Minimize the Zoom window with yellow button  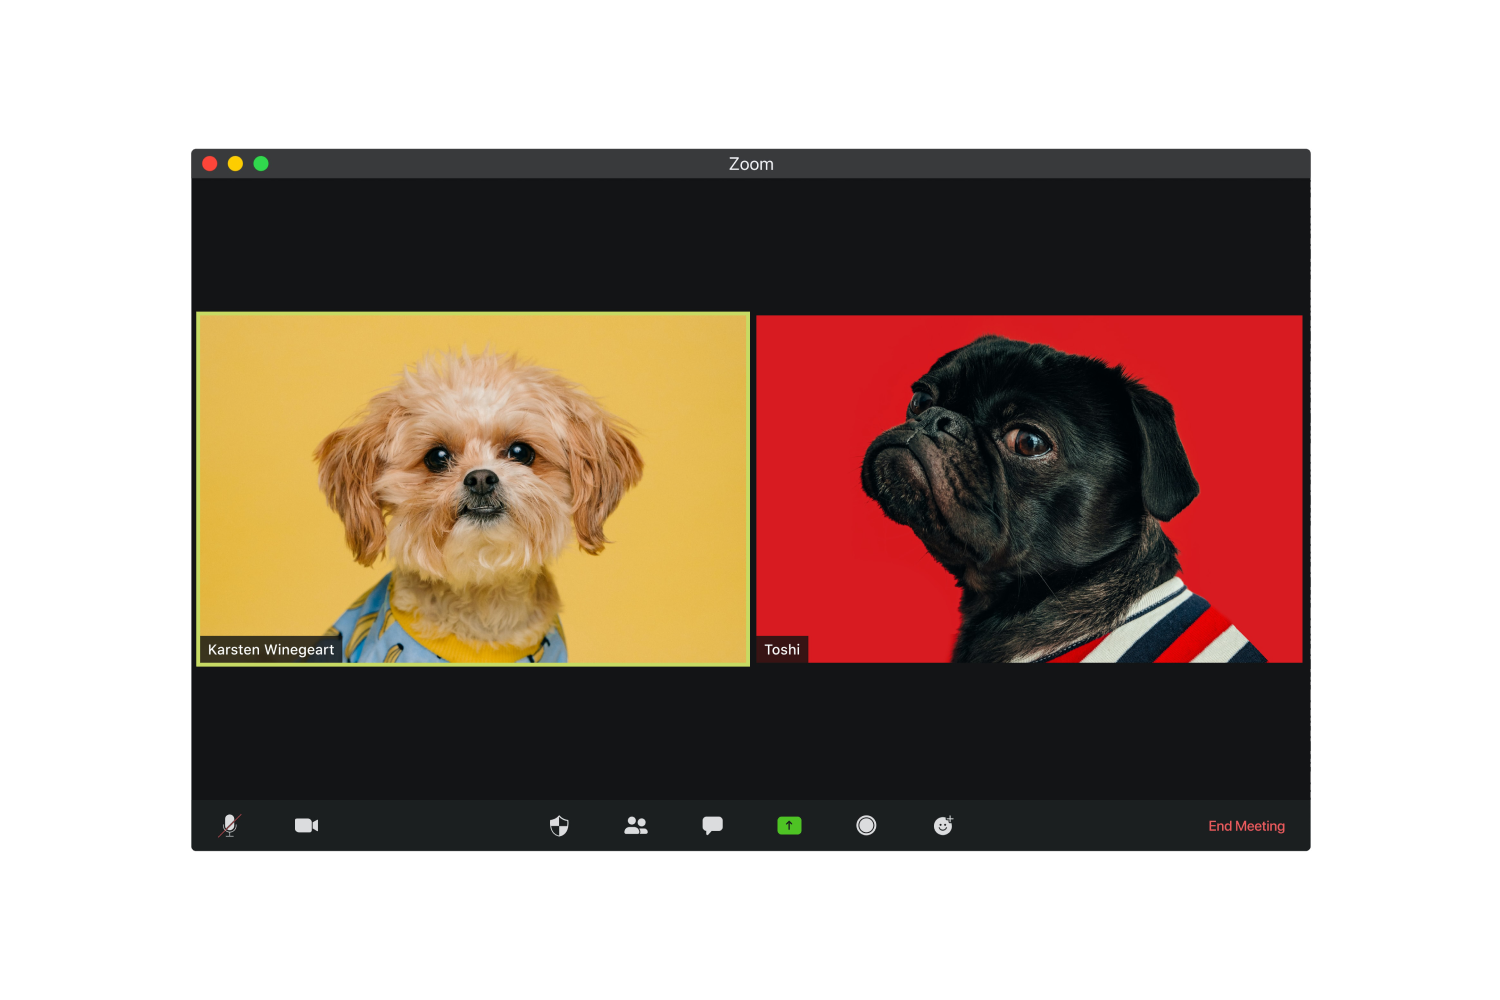235,164
